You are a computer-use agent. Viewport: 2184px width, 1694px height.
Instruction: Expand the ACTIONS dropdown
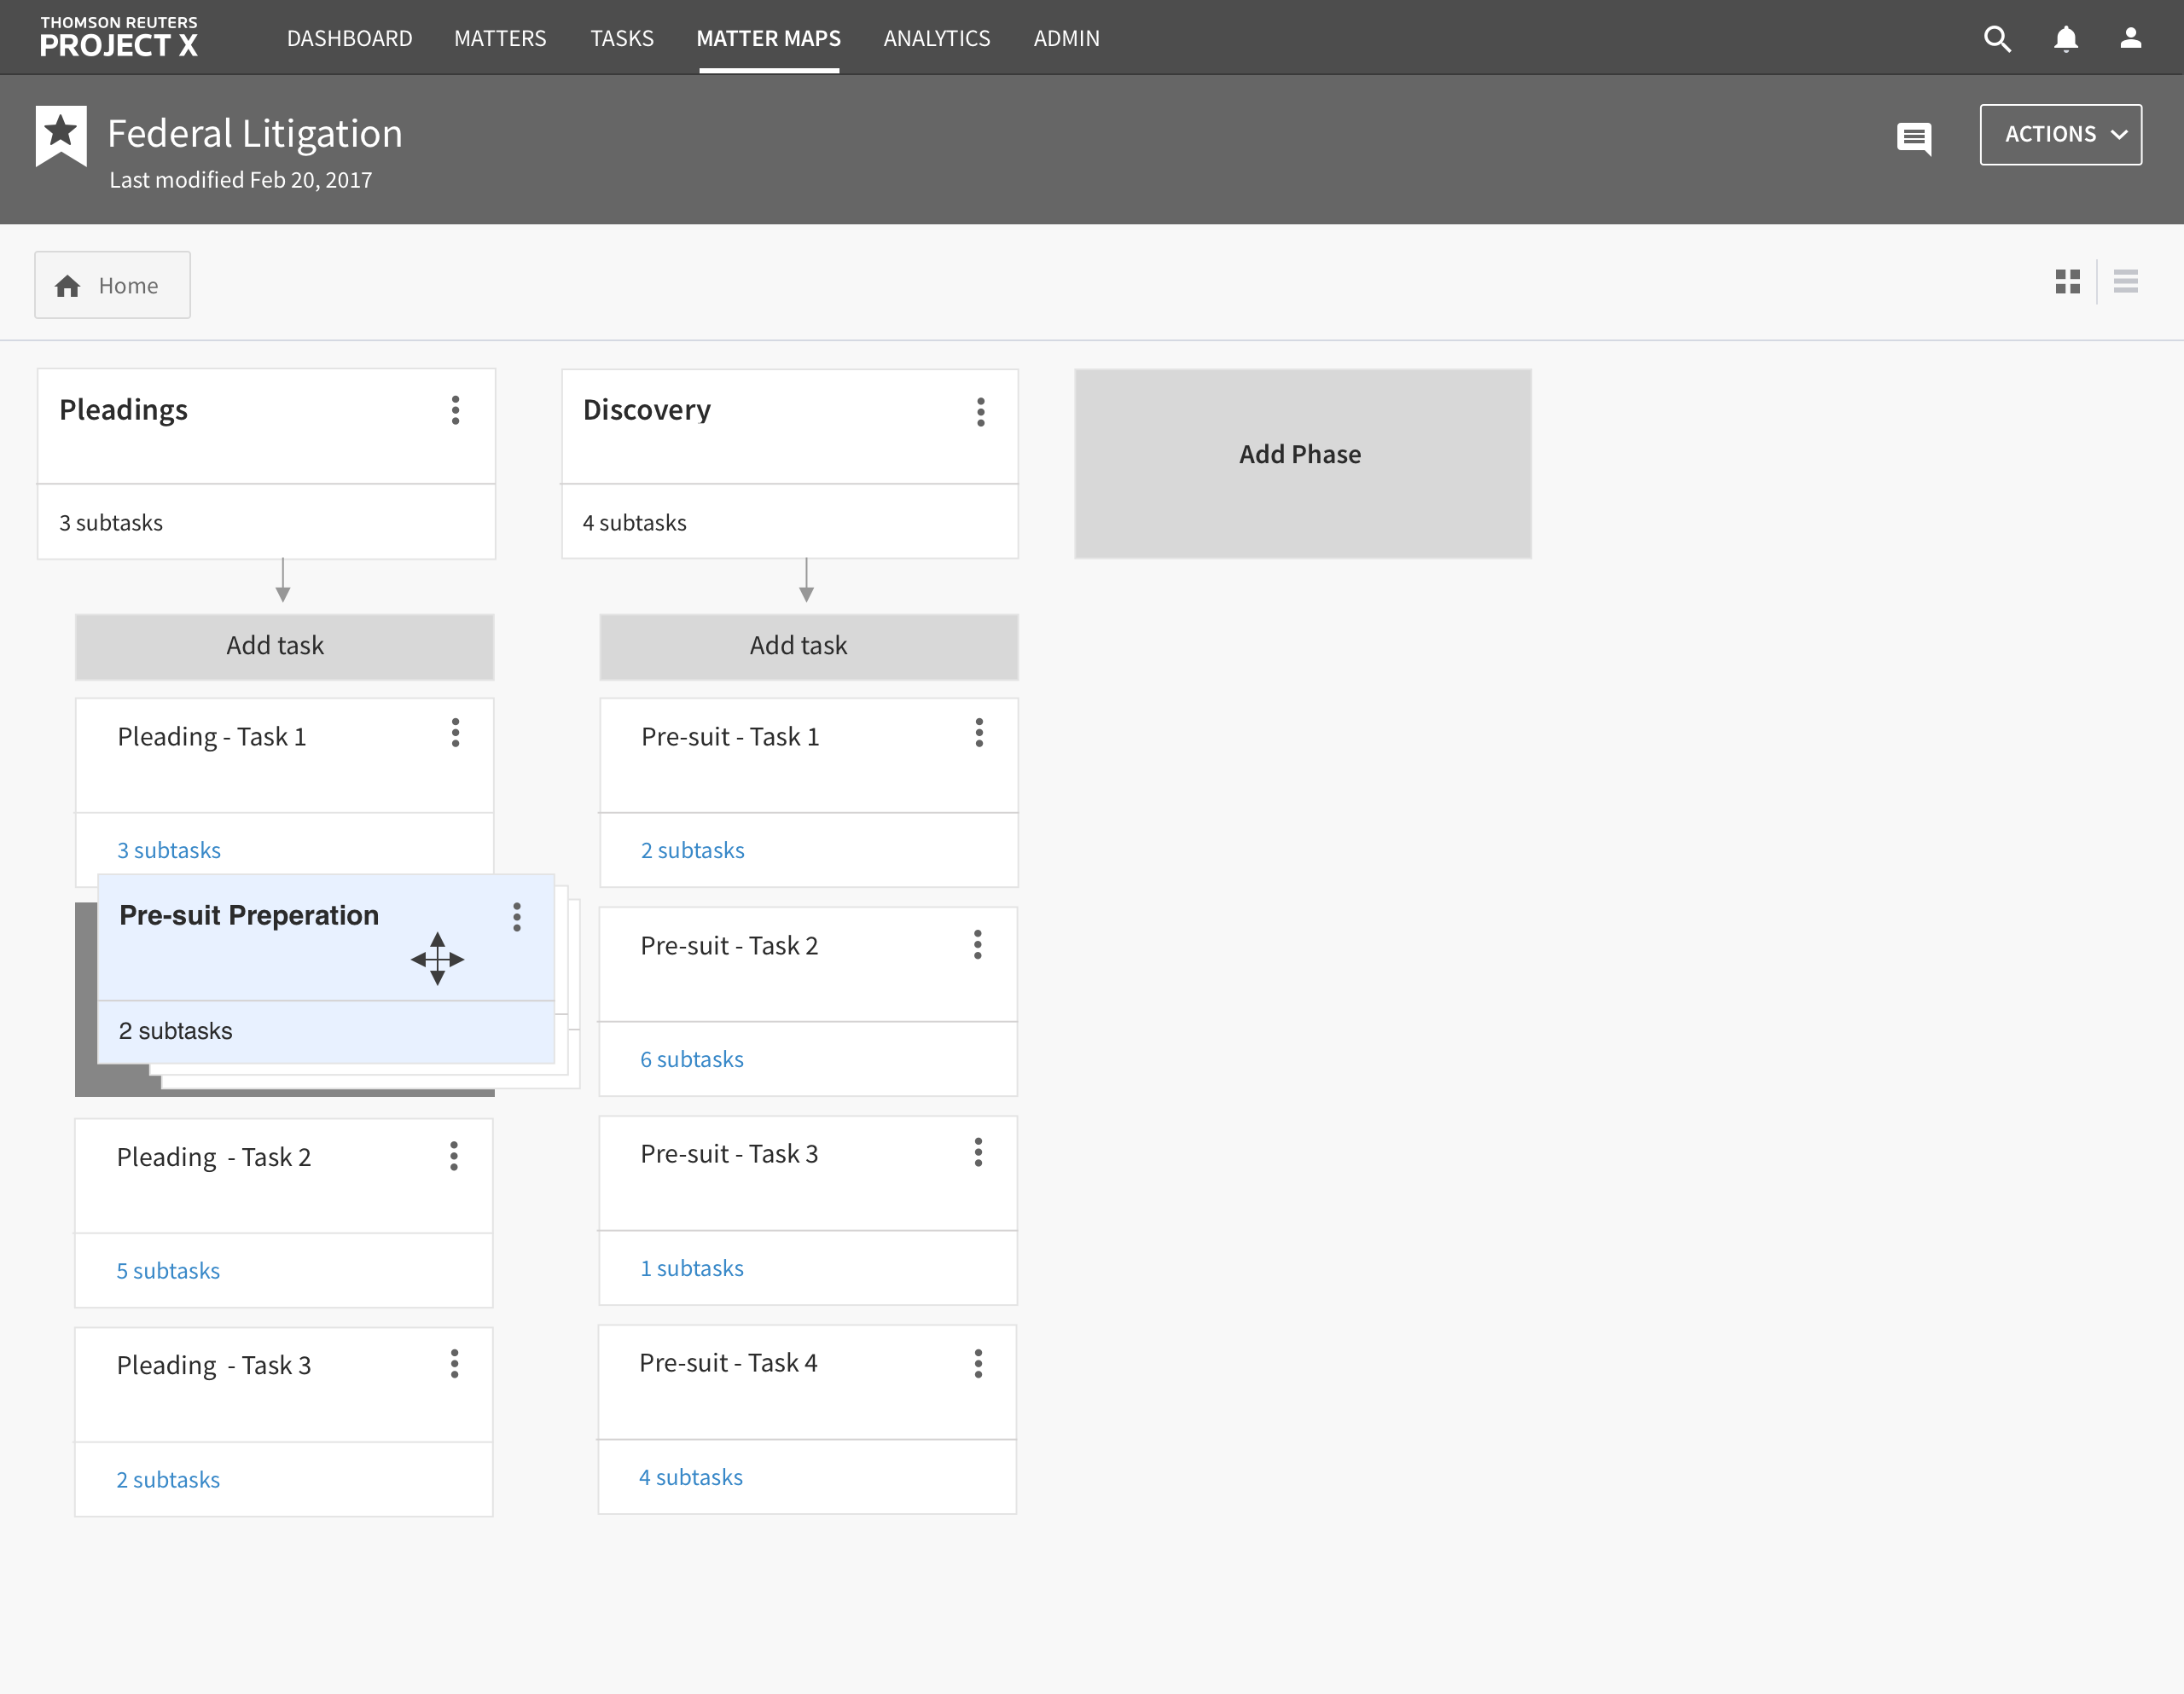[2060, 135]
